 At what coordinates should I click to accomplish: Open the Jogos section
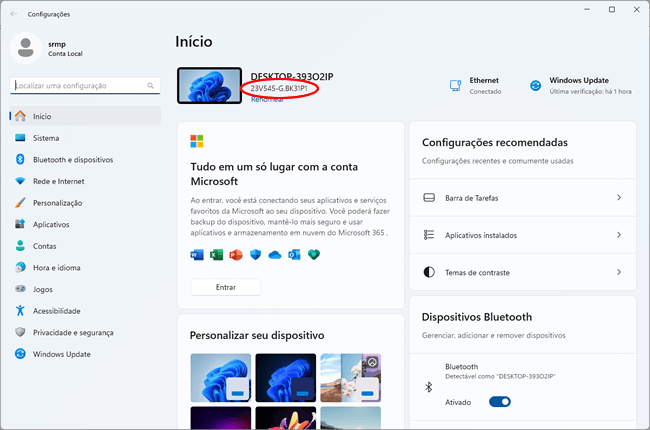(x=85, y=289)
